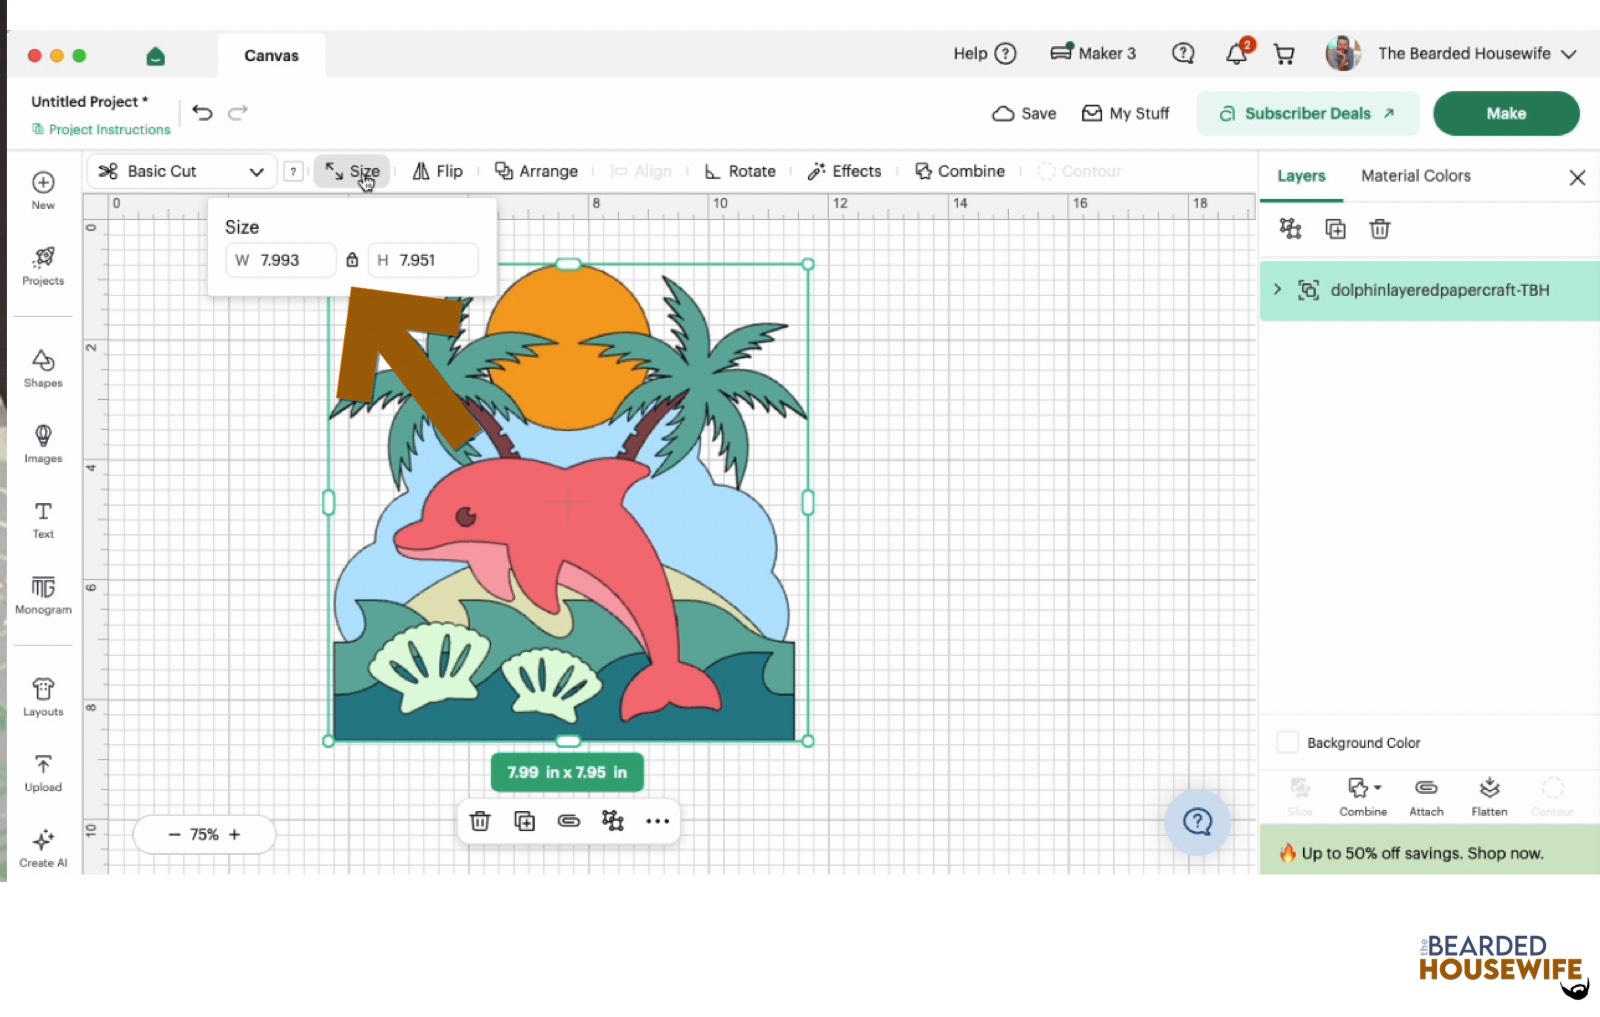Open the Flip menu
Image resolution: width=1600 pixels, height=1017 pixels.
pos(438,171)
